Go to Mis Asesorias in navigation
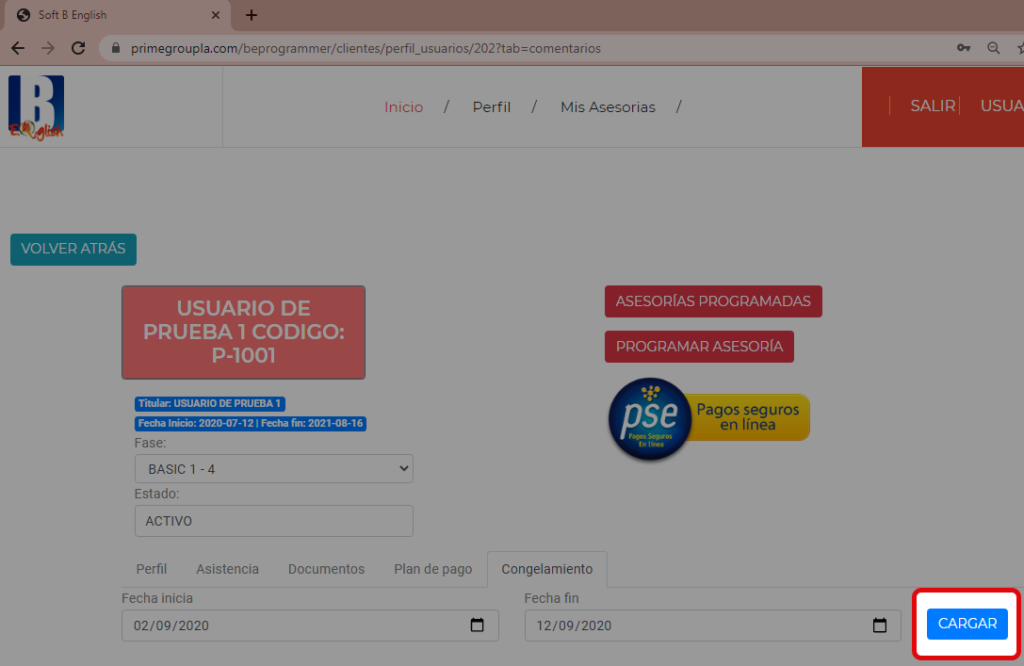The width and height of the screenshot is (1024, 666). coord(607,107)
